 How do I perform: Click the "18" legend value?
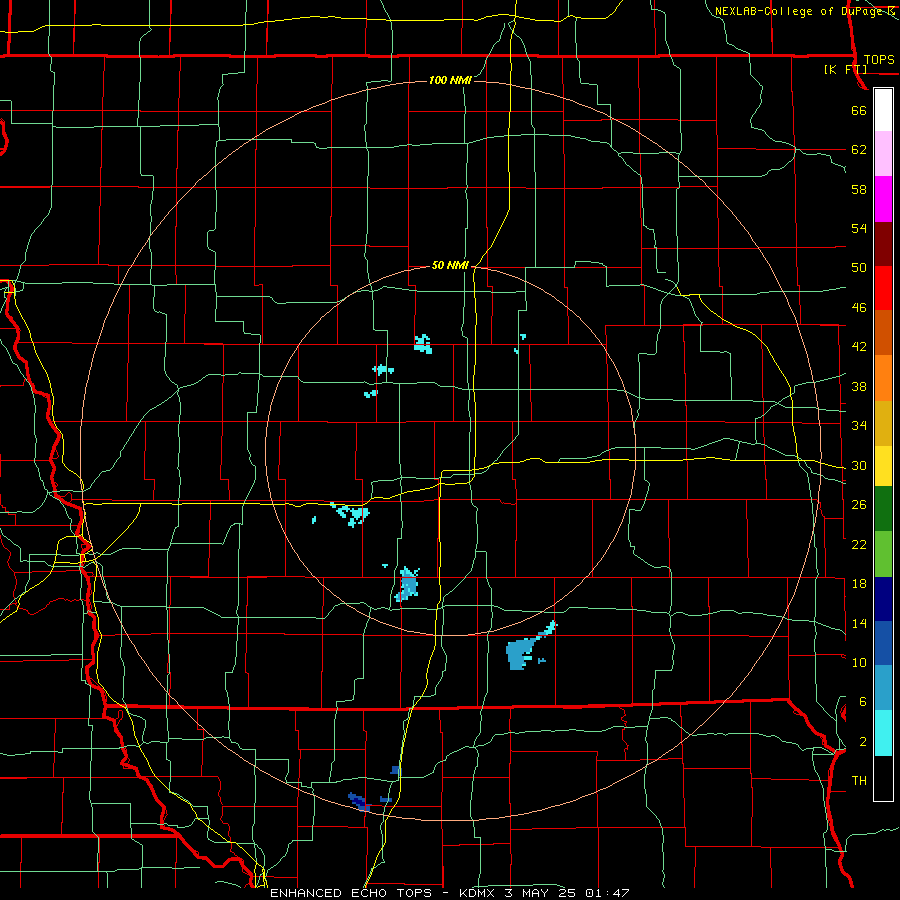tap(859, 584)
